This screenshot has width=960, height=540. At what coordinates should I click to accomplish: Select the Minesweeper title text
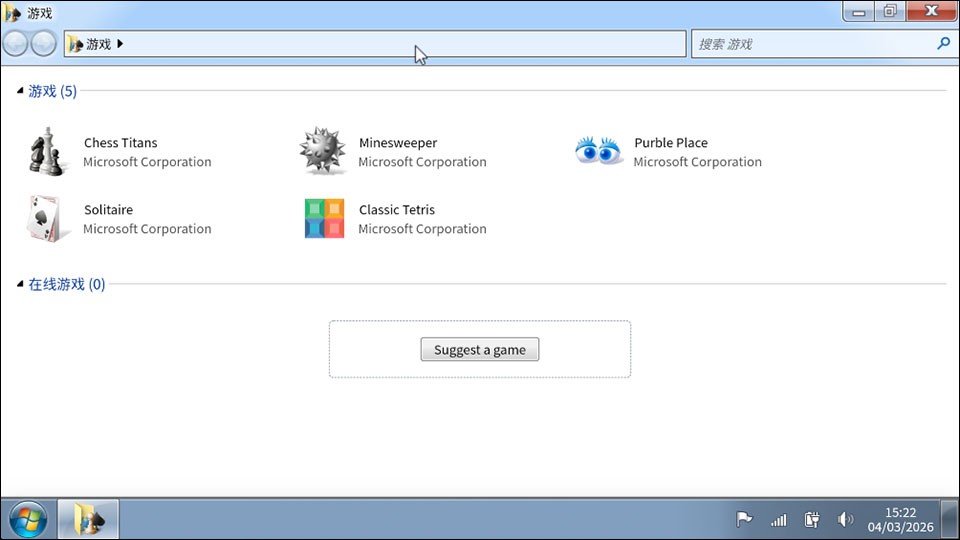[398, 143]
